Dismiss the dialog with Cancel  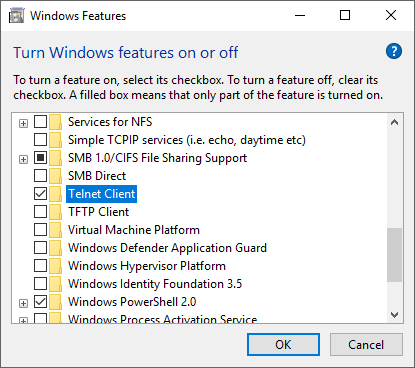[x=366, y=345]
